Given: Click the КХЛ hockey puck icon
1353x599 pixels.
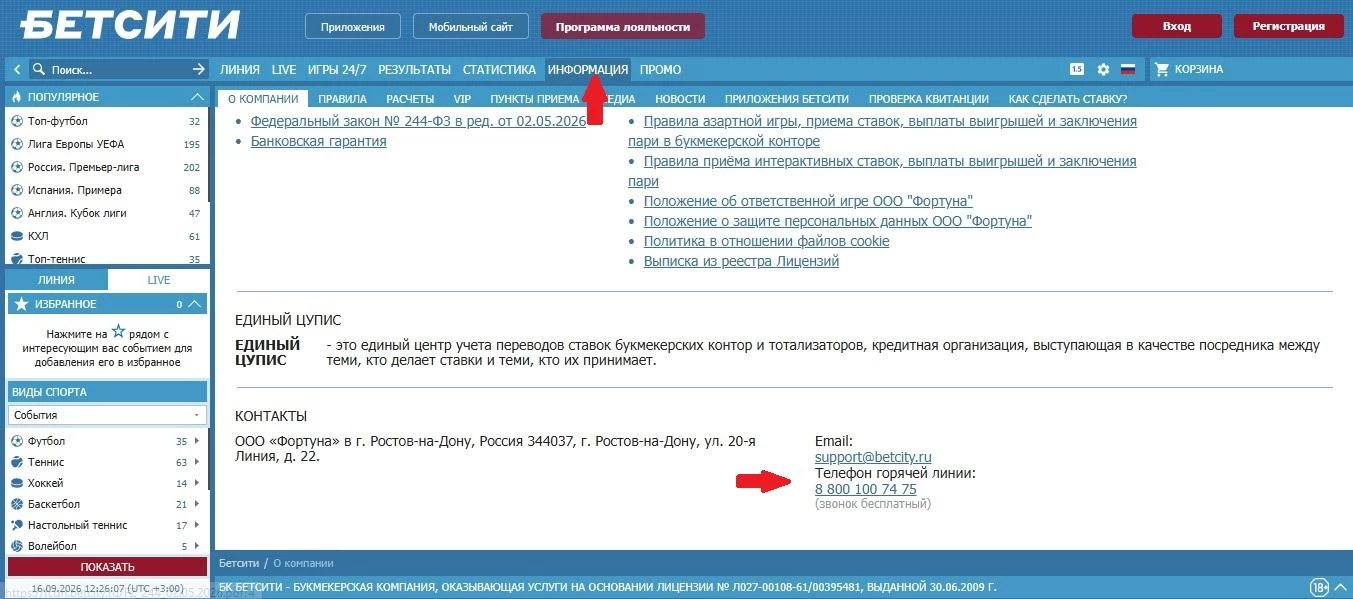Looking at the screenshot, I should (17, 236).
